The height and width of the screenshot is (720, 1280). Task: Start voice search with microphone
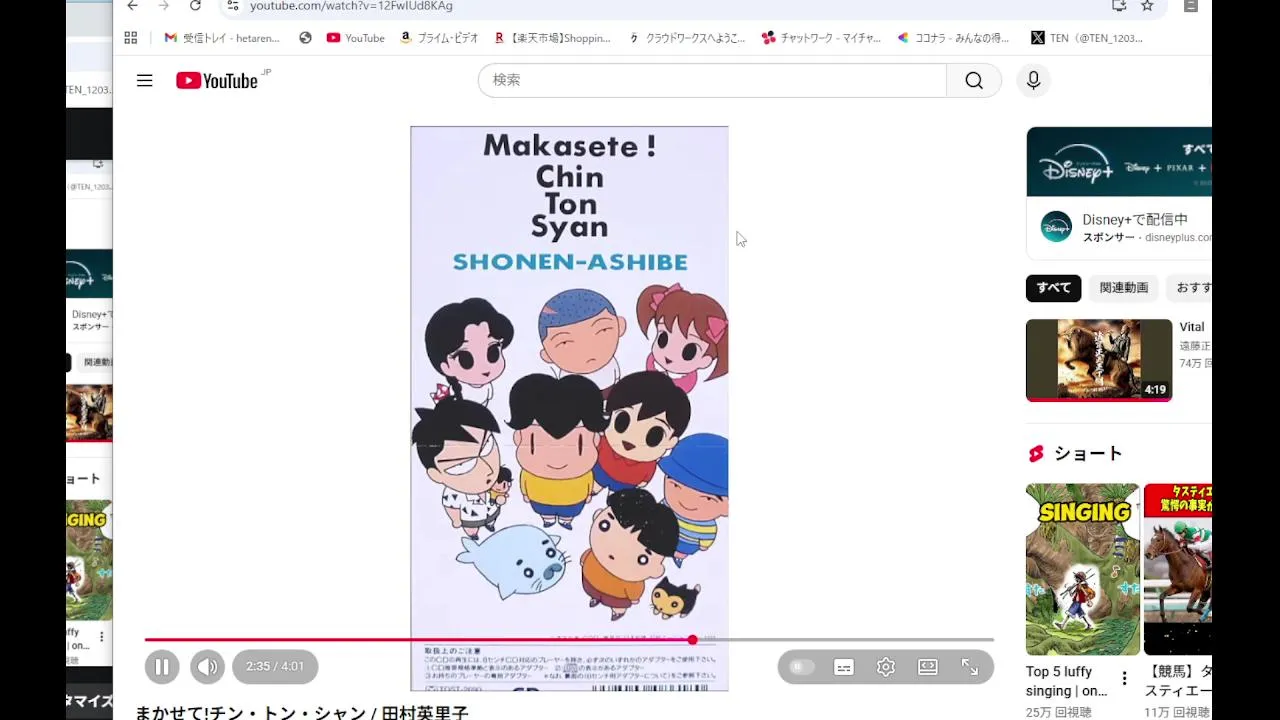[1033, 80]
